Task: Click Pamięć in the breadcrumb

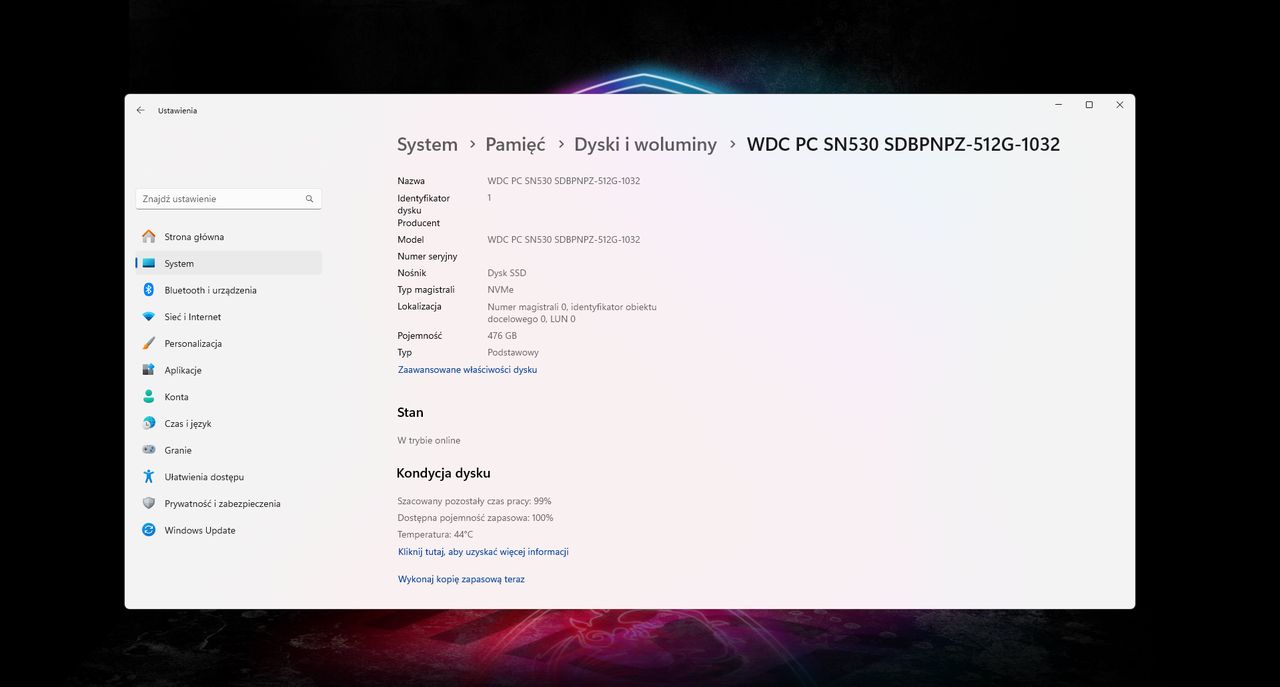Action: (x=515, y=144)
